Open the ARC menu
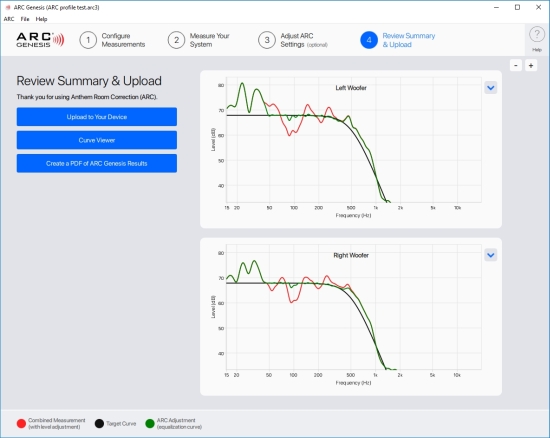Screen dimensions: 550x438 coord(9,19)
